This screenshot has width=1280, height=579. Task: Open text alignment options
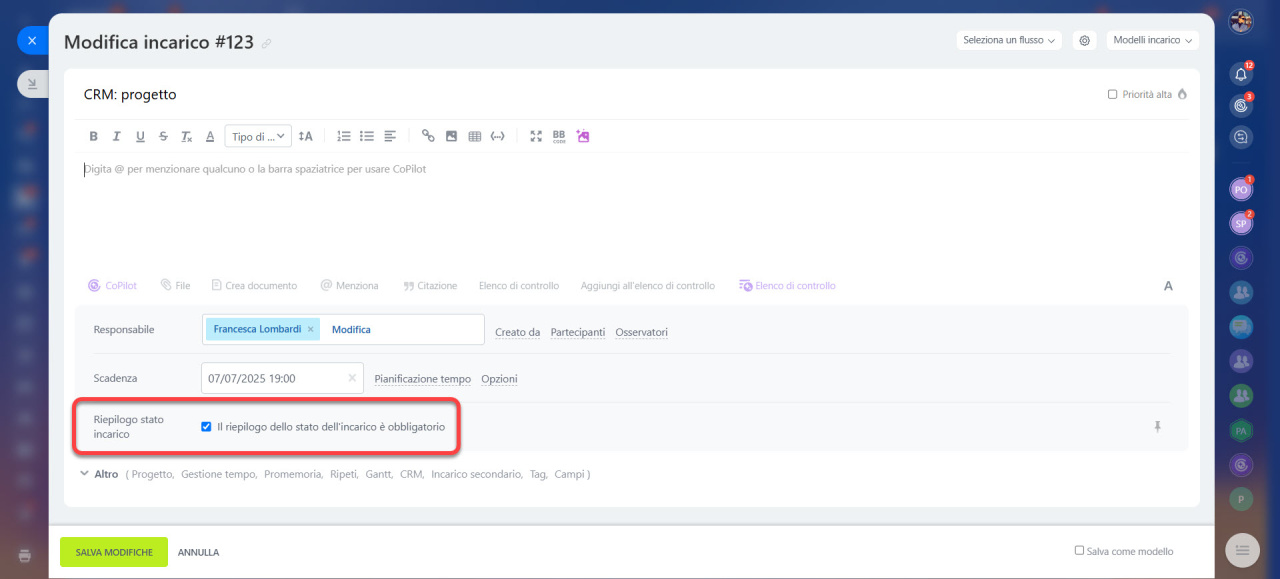(390, 136)
